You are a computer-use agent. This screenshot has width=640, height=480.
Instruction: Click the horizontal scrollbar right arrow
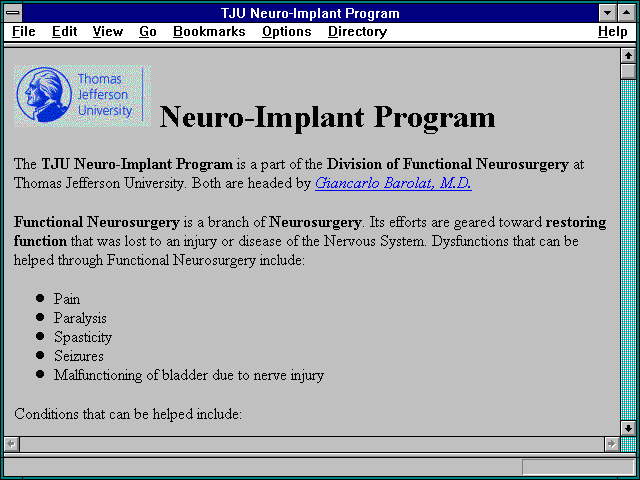click(611, 444)
